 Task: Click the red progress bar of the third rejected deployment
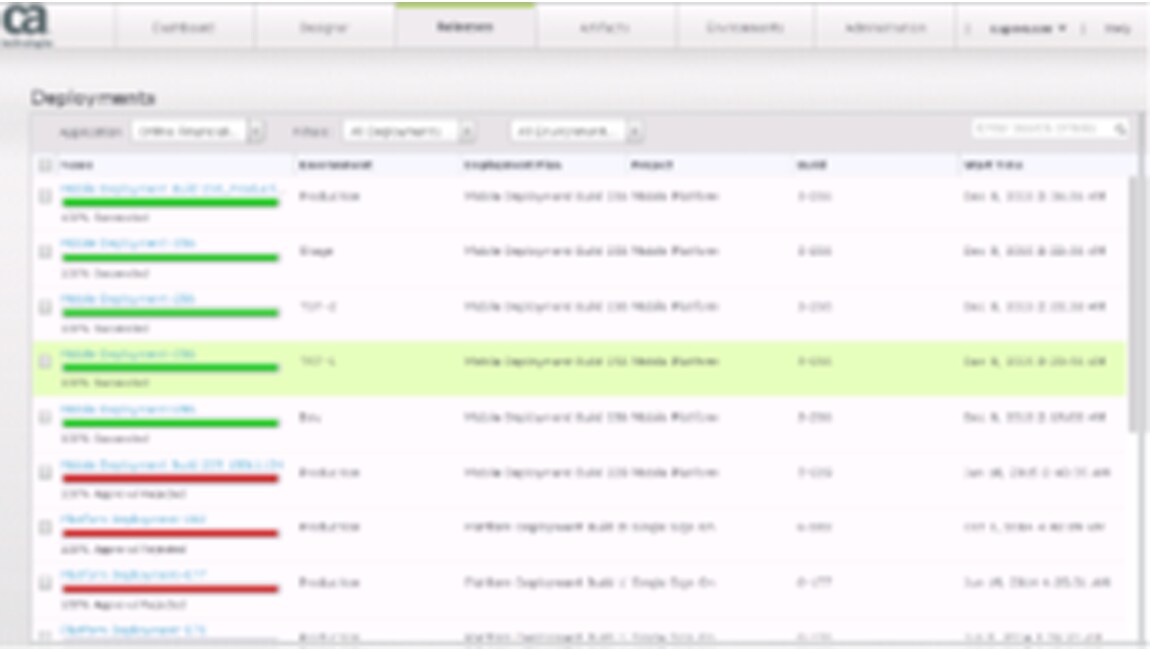pos(170,589)
